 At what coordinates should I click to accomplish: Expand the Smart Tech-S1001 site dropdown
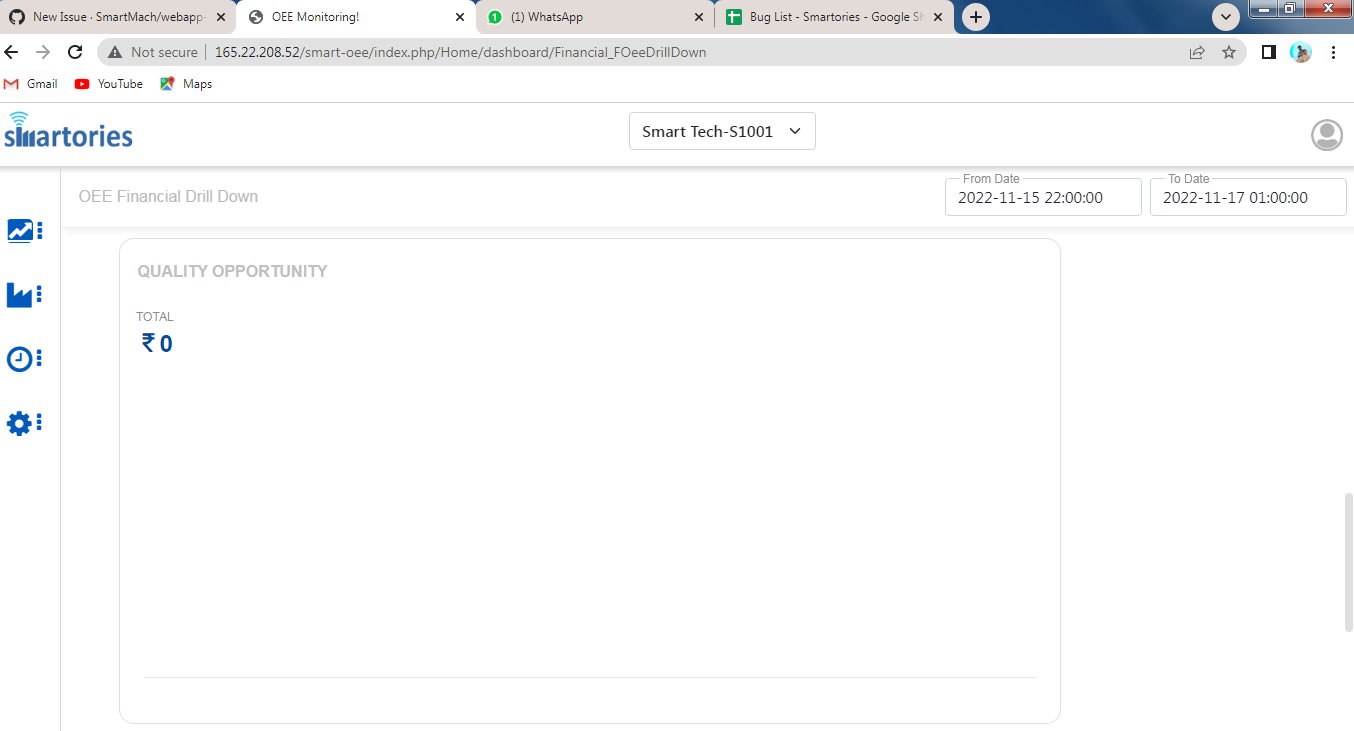(722, 131)
